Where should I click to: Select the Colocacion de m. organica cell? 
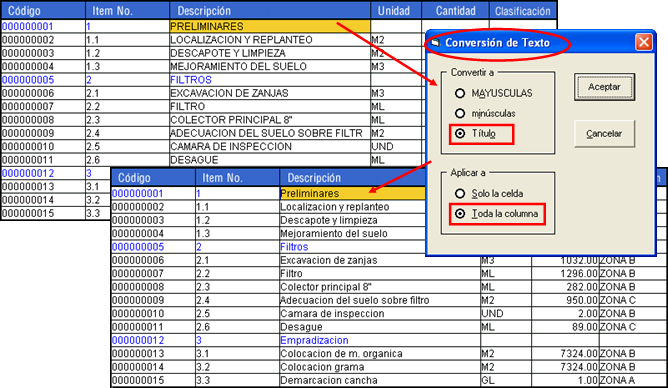[380, 354]
